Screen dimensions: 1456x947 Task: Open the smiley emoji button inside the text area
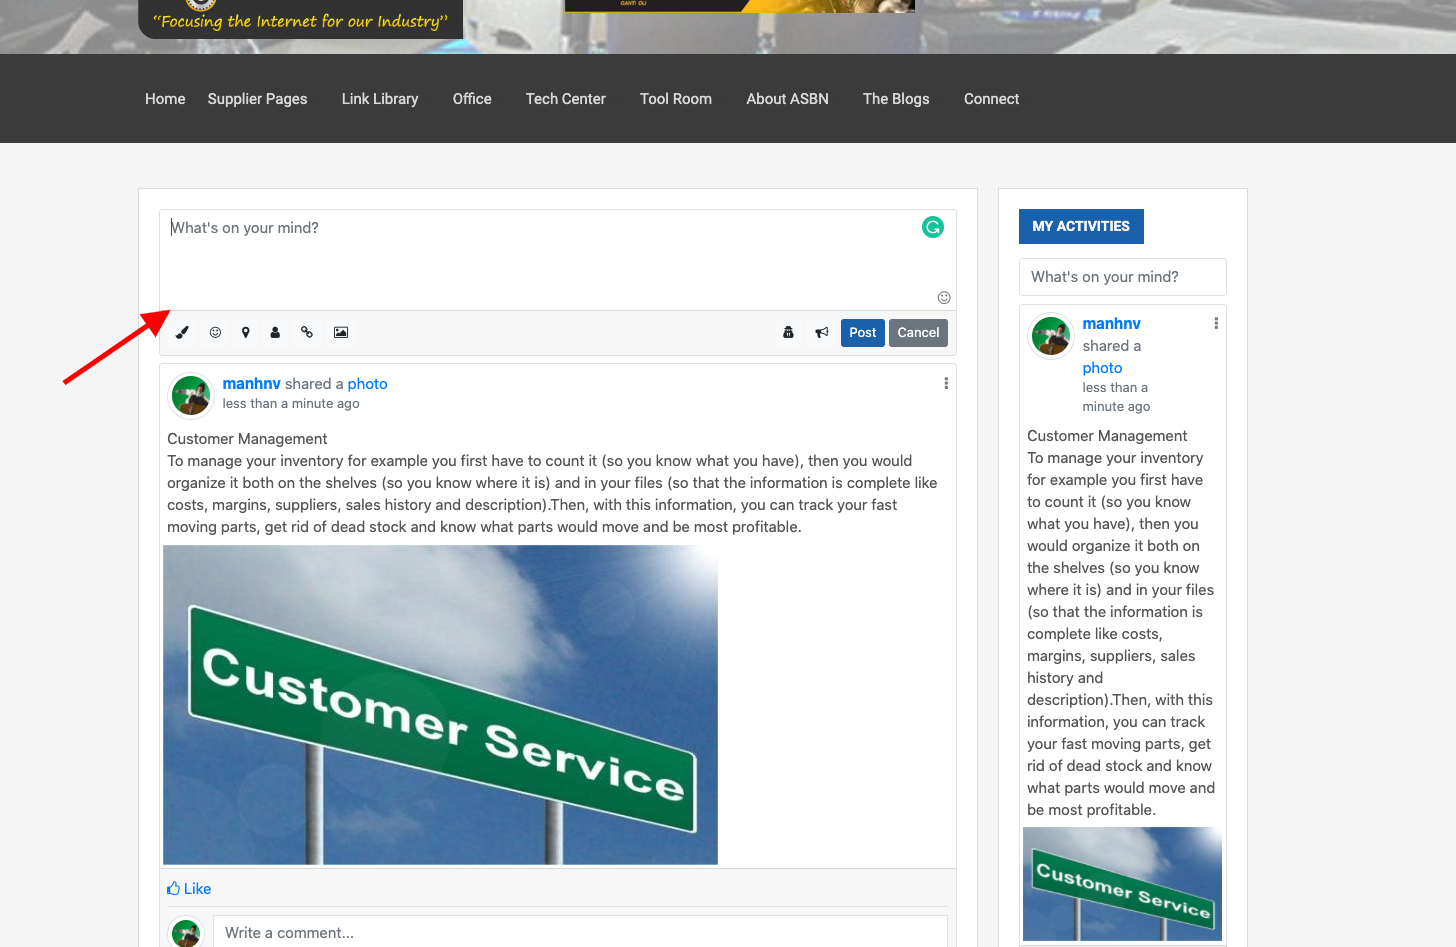click(944, 297)
